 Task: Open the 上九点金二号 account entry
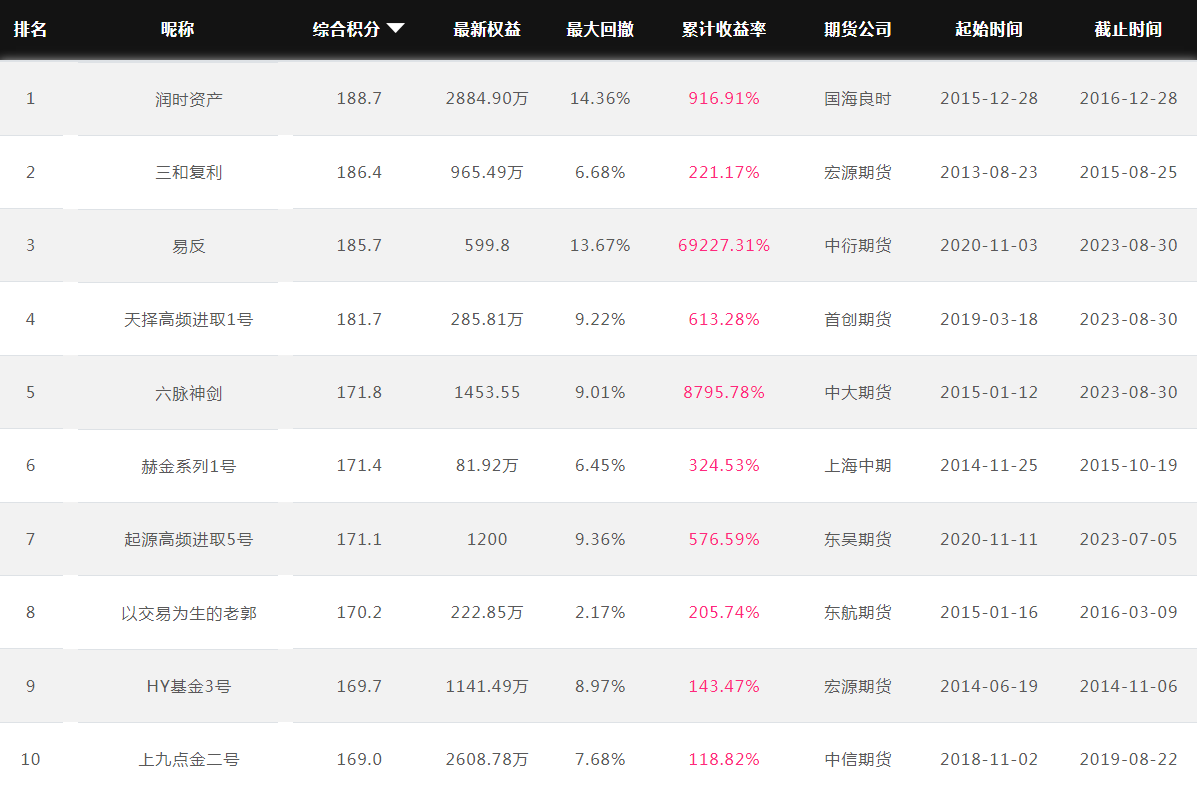(x=189, y=759)
